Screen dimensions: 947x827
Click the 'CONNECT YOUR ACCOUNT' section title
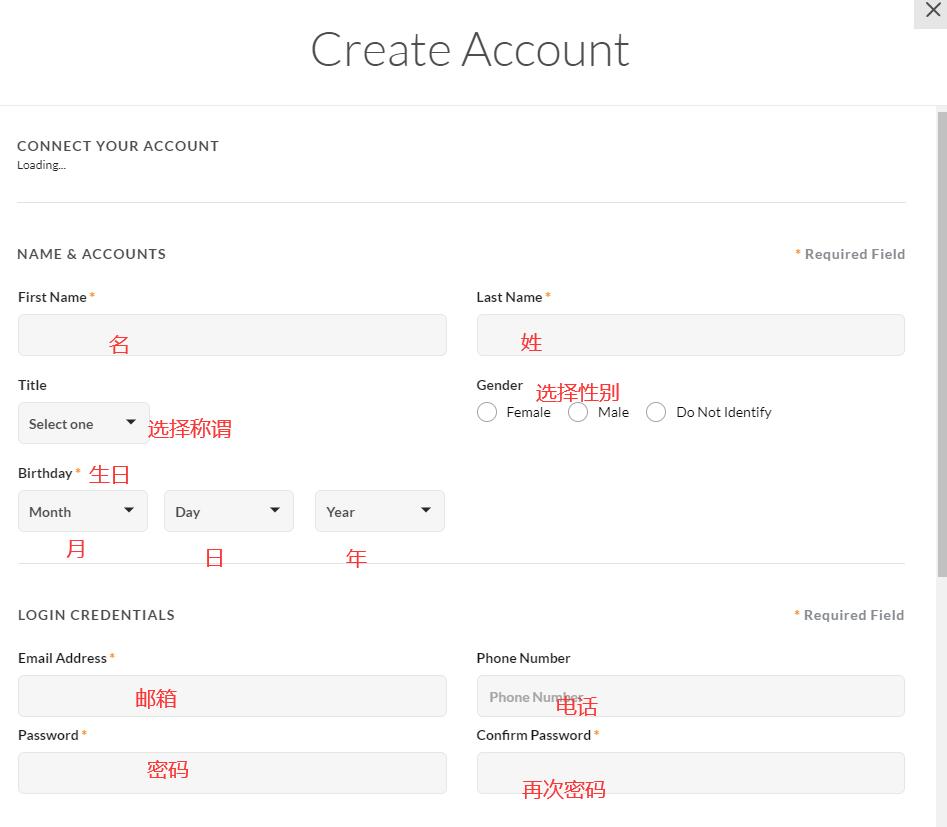pyautogui.click(x=118, y=146)
